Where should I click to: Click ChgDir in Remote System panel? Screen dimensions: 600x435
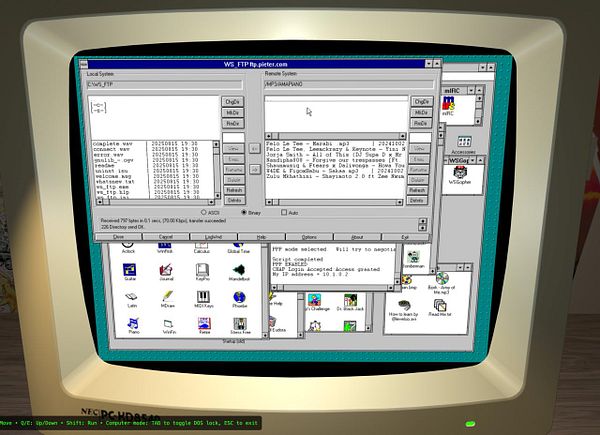click(422, 101)
